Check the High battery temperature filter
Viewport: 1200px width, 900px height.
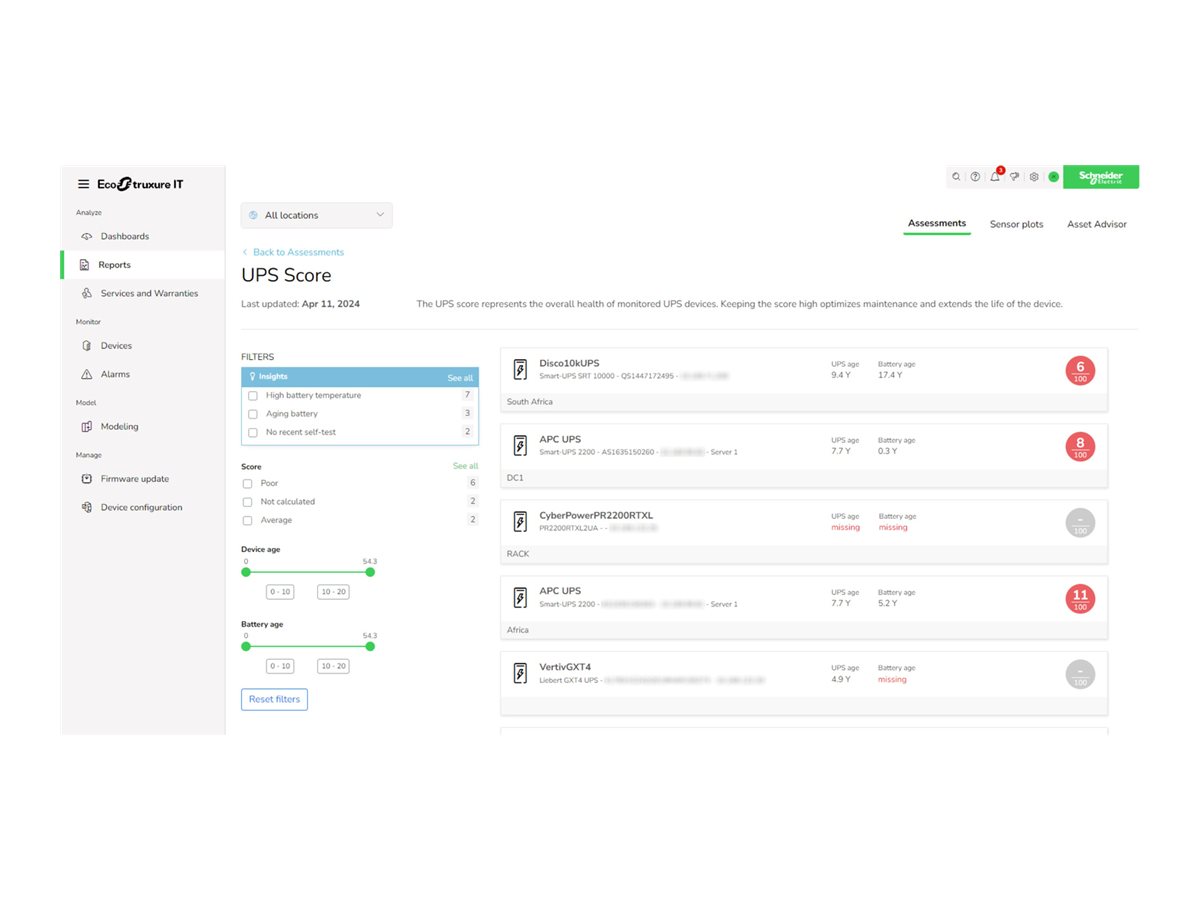point(253,396)
